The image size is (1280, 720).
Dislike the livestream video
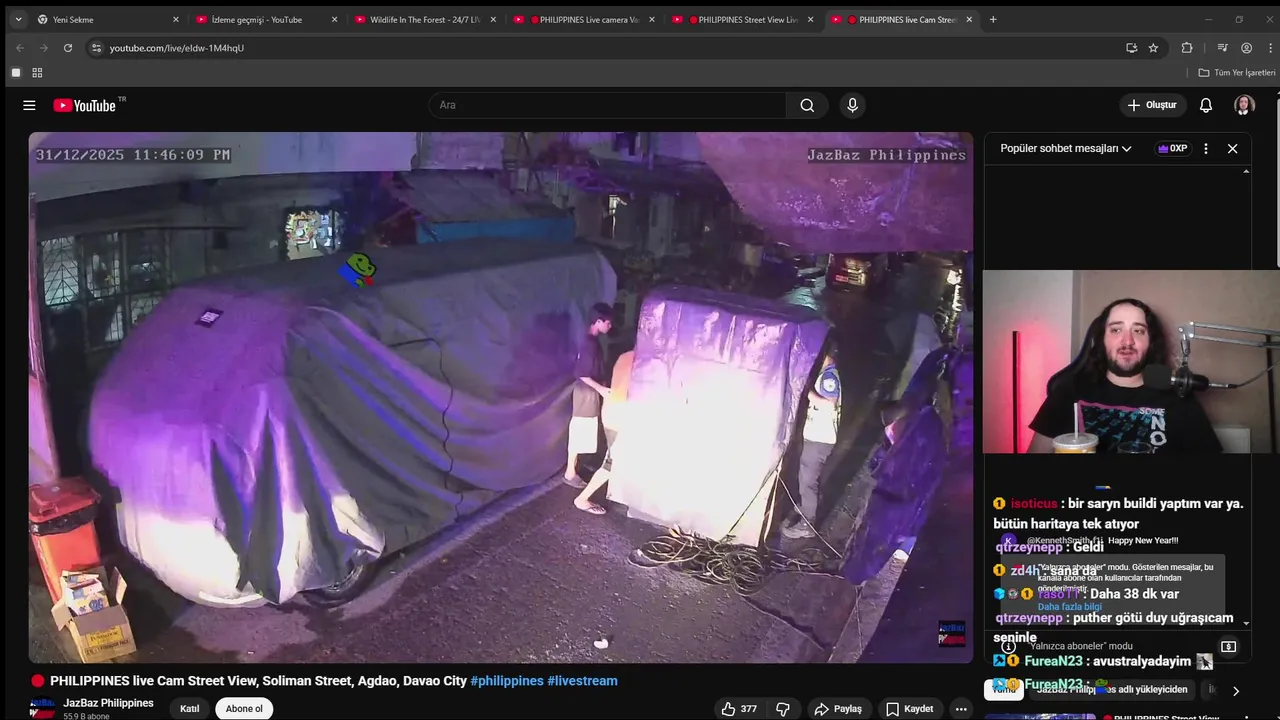pos(783,709)
